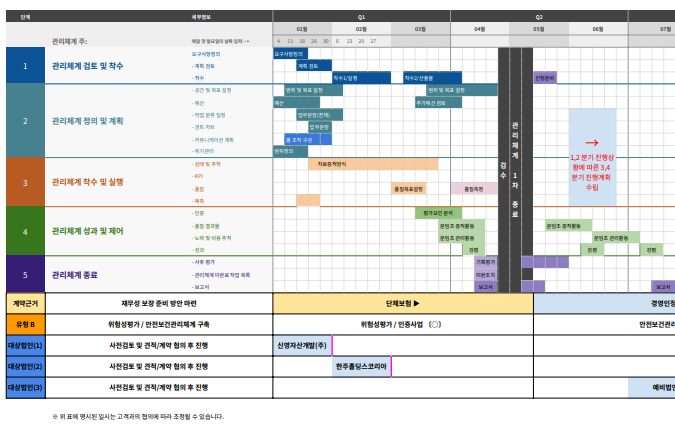Select the '관리체계 착수 및 실행' phase title
The image size is (675, 432).
(x=88, y=182)
